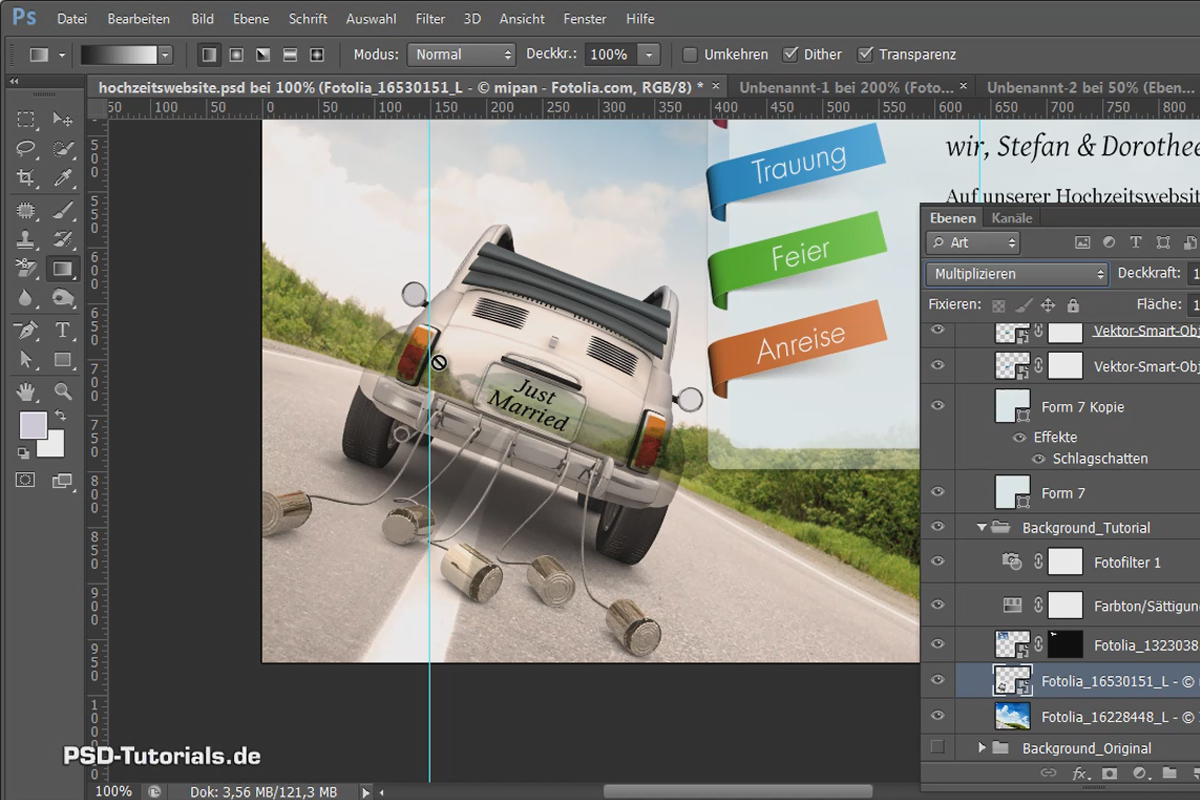Viewport: 1200px width, 800px height.
Task: Uncheck the Transparenz option
Action: (866, 54)
